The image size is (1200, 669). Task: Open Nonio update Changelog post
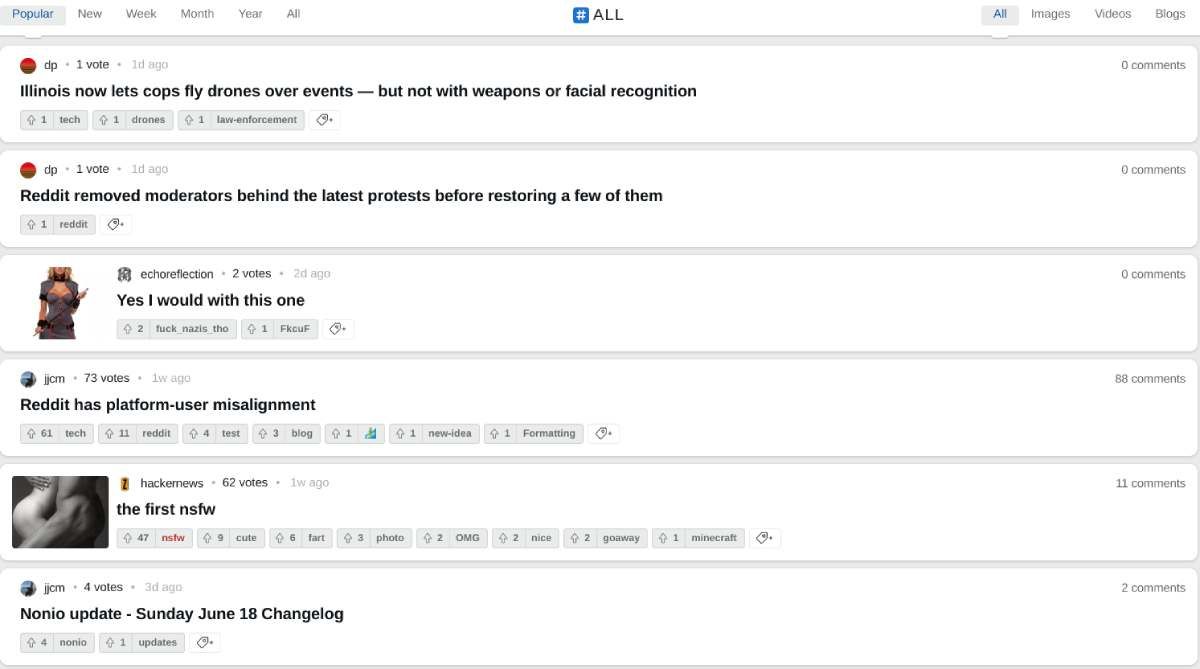(182, 614)
